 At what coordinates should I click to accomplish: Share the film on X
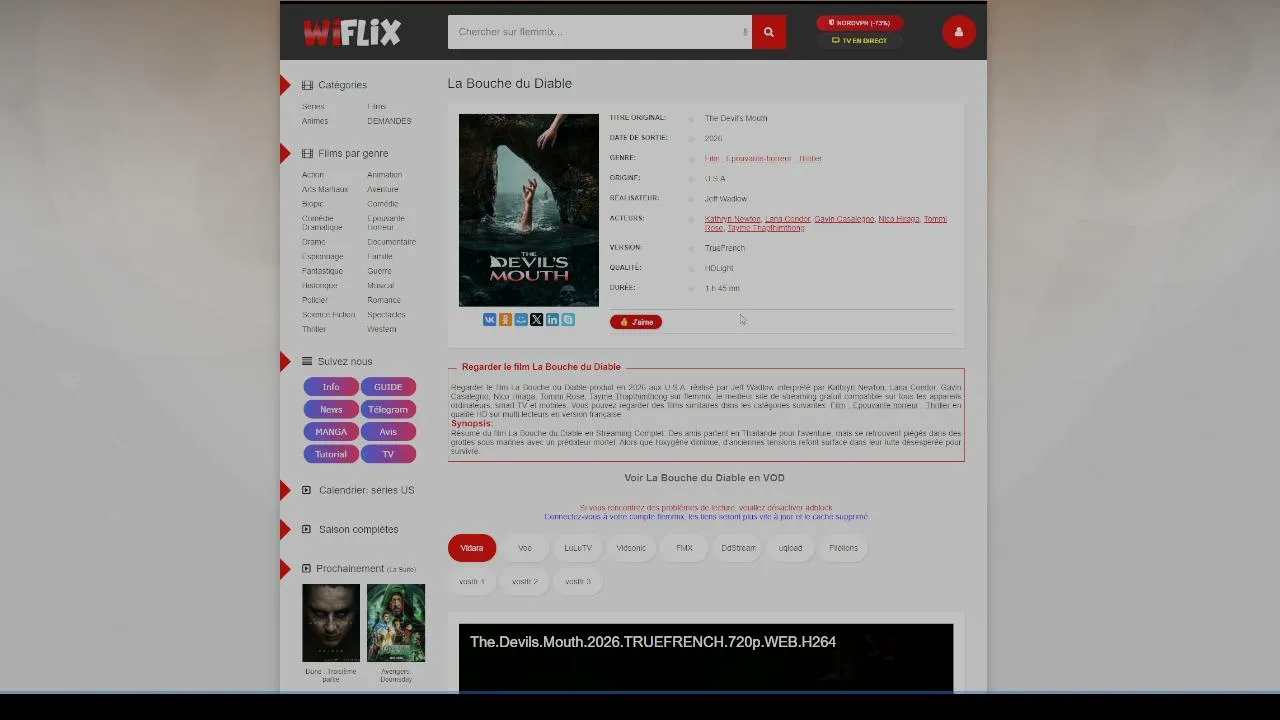(x=537, y=320)
